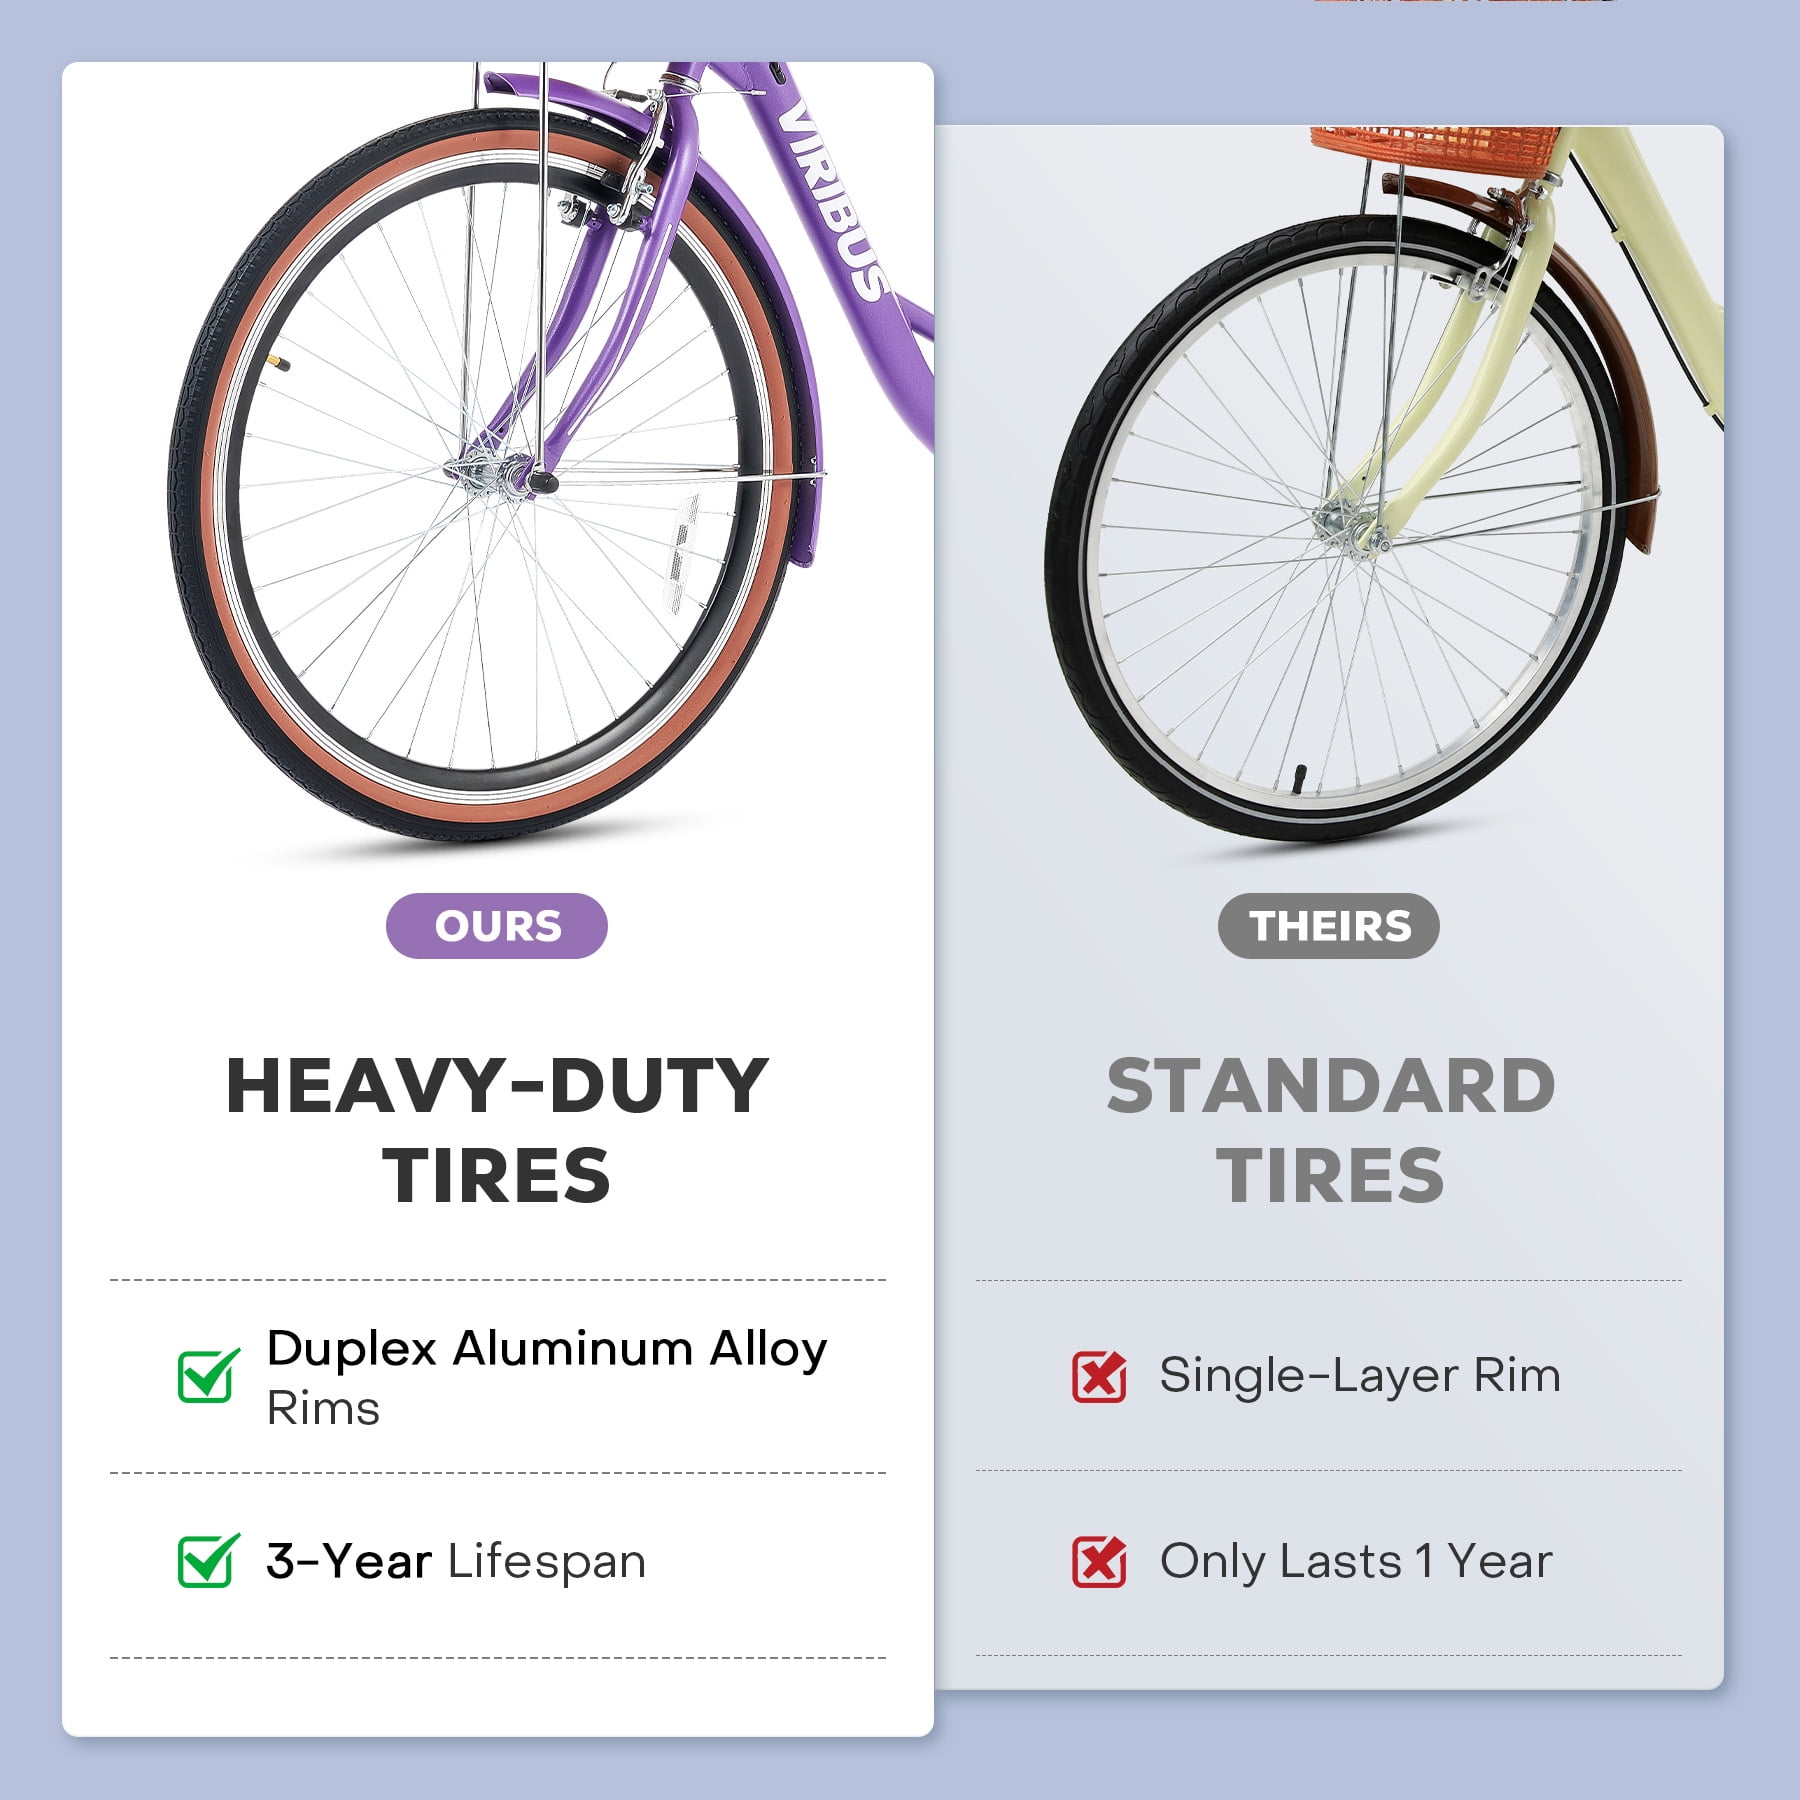
Task: Select the gray THEIRS badge
Action: click(1329, 926)
